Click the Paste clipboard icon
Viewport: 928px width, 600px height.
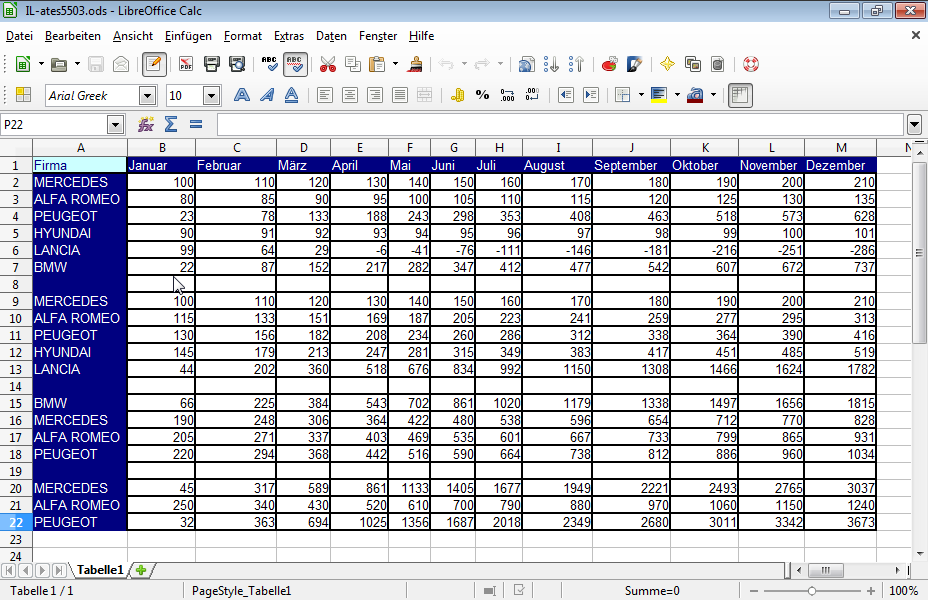[x=377, y=64]
